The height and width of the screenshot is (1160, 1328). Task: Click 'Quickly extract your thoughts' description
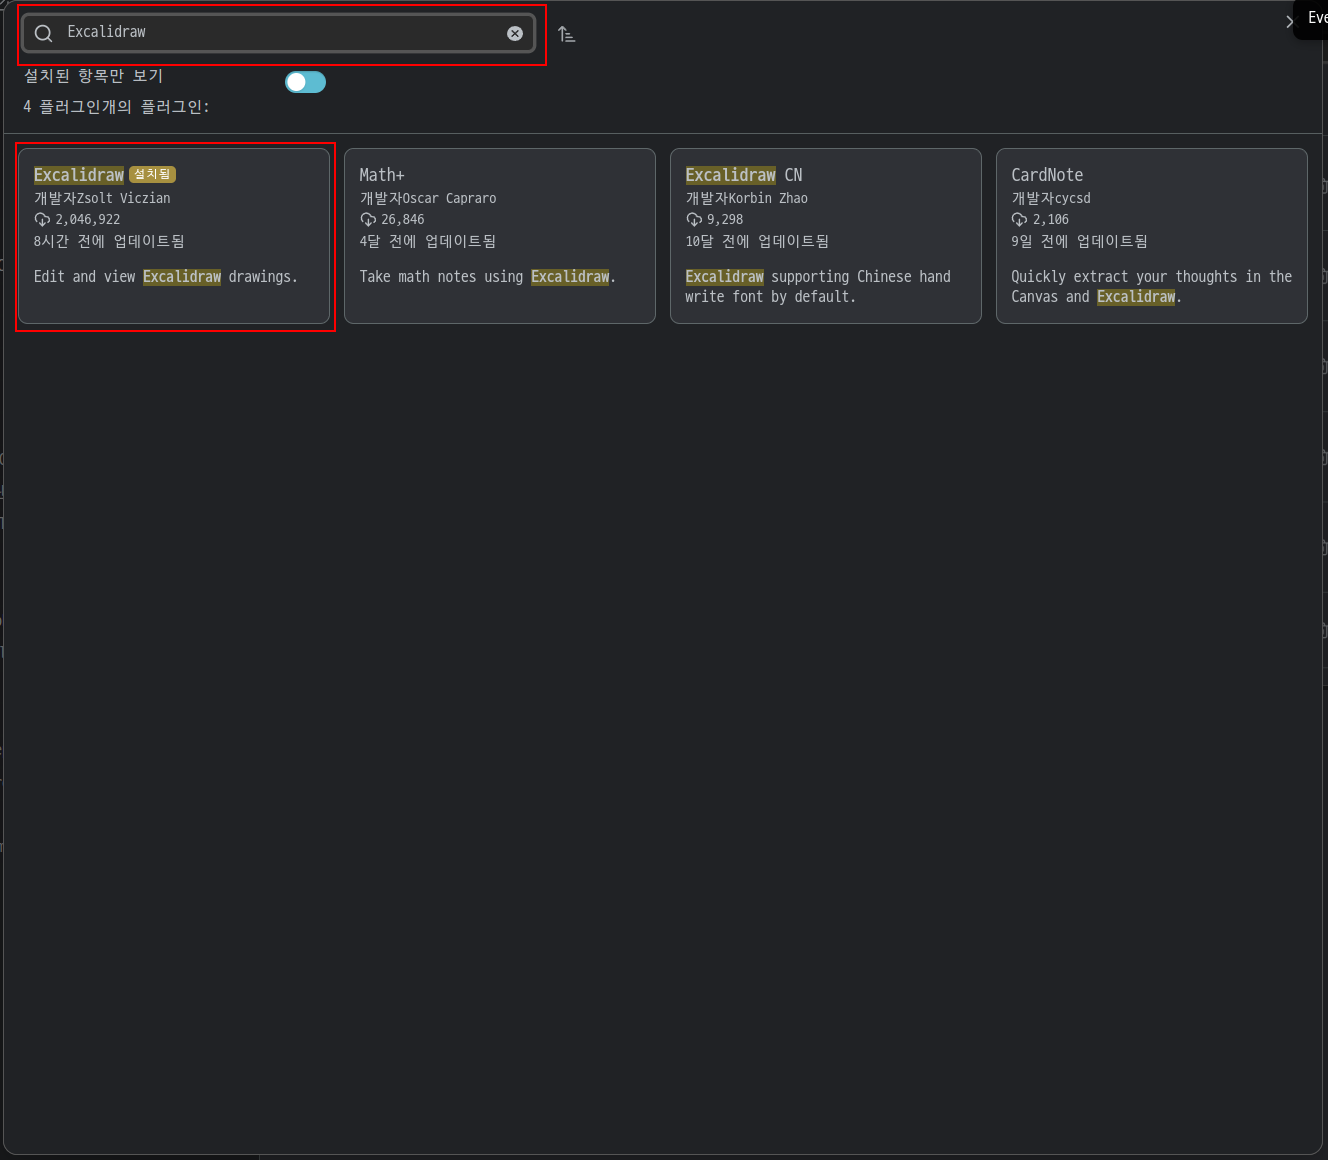tap(1152, 287)
